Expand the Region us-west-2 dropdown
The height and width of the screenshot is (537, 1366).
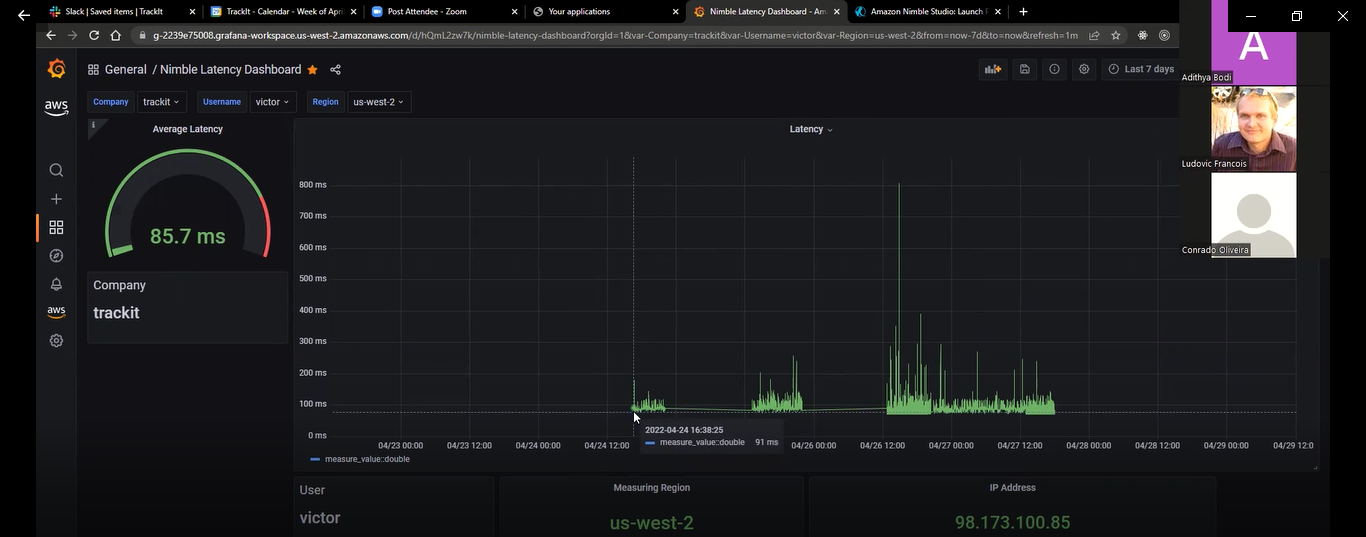click(x=379, y=102)
